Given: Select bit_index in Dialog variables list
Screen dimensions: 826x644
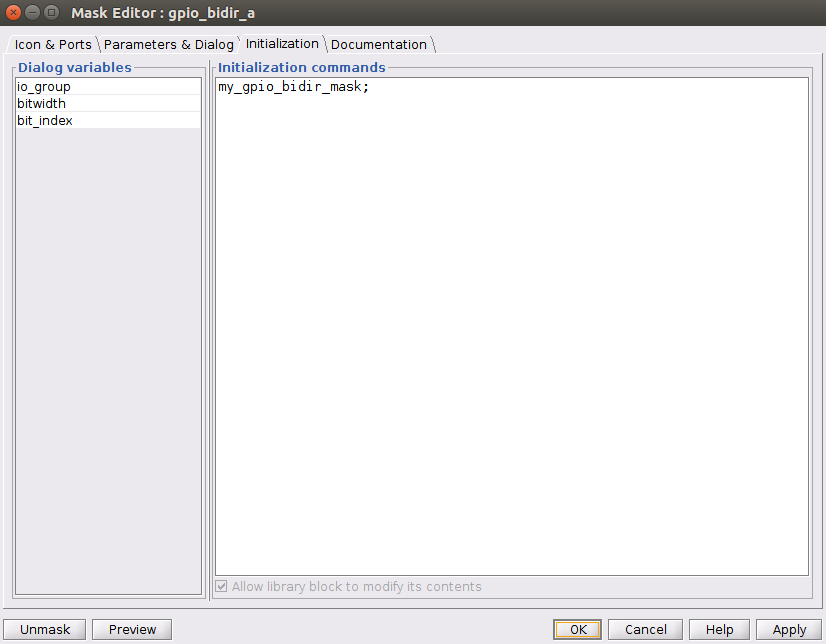Looking at the screenshot, I should 108,120.
